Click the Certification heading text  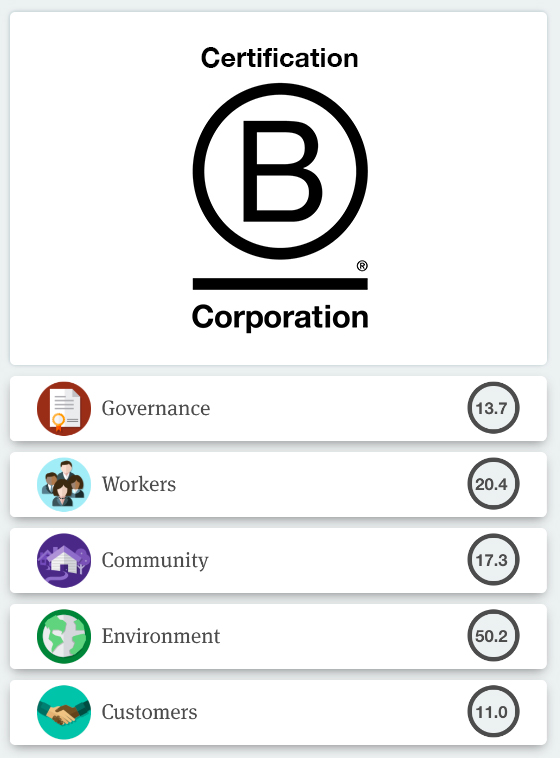tap(280, 58)
